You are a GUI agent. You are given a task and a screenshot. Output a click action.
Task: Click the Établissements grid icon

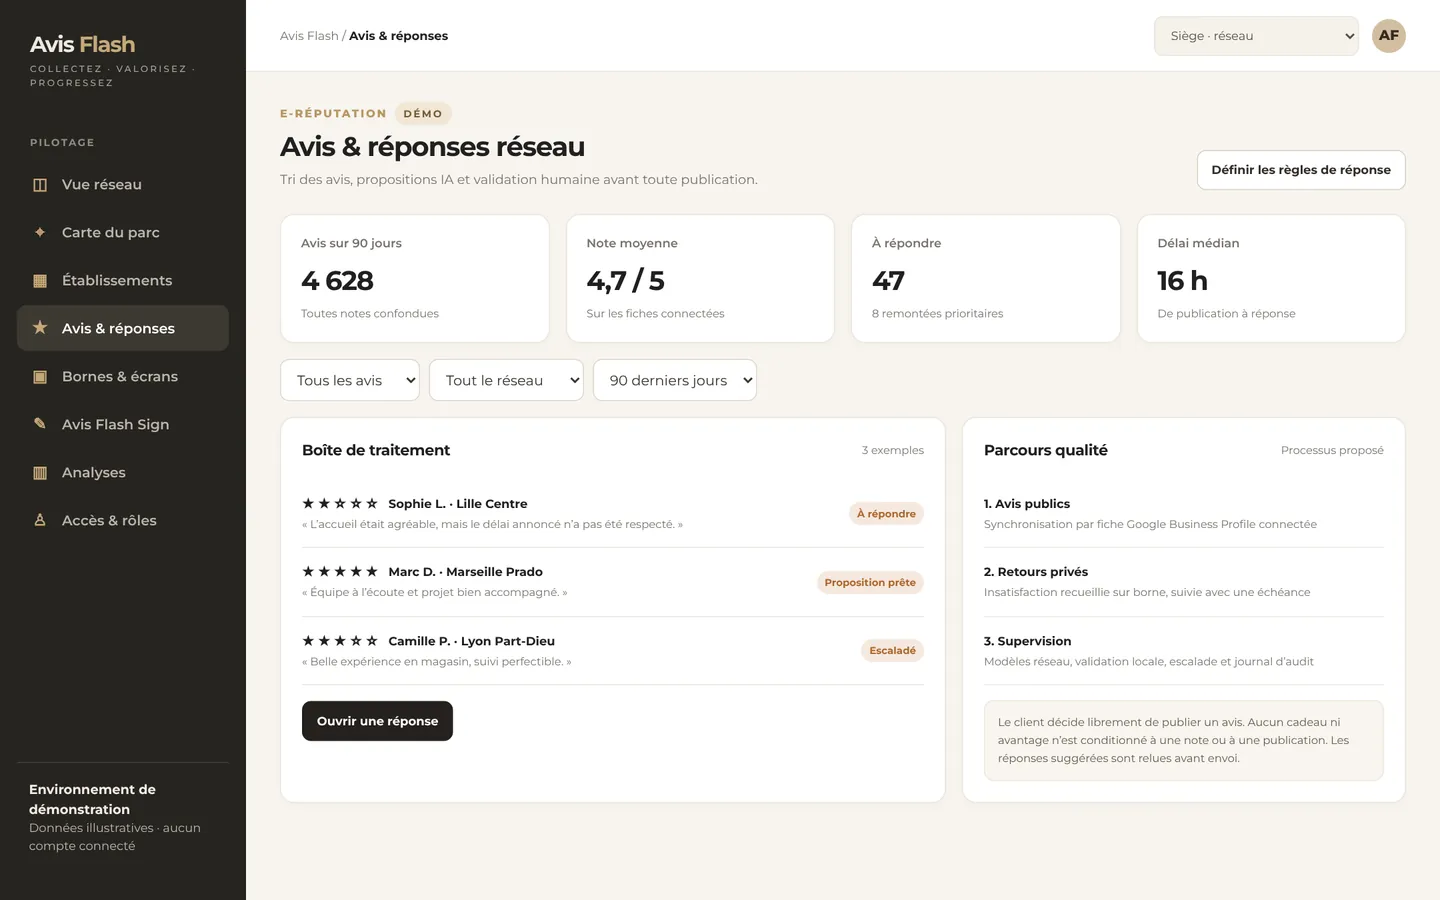40,281
